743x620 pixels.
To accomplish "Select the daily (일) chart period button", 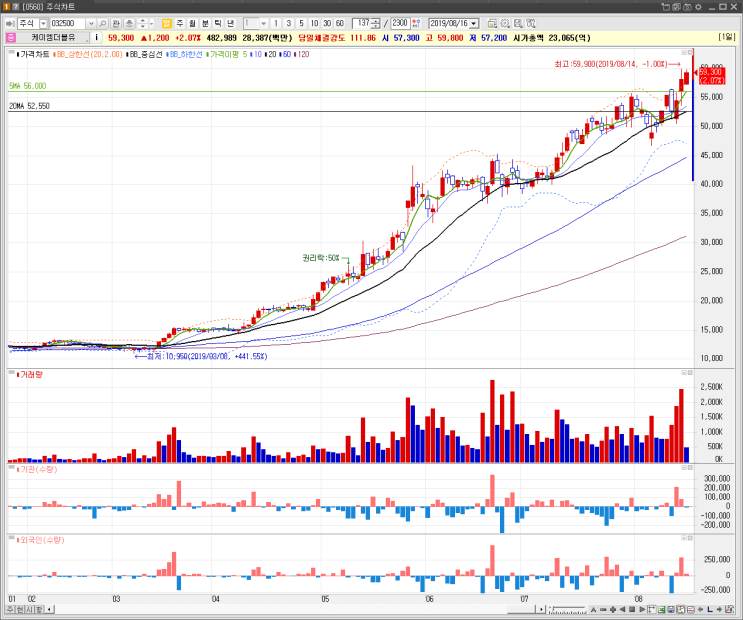I will [x=167, y=23].
